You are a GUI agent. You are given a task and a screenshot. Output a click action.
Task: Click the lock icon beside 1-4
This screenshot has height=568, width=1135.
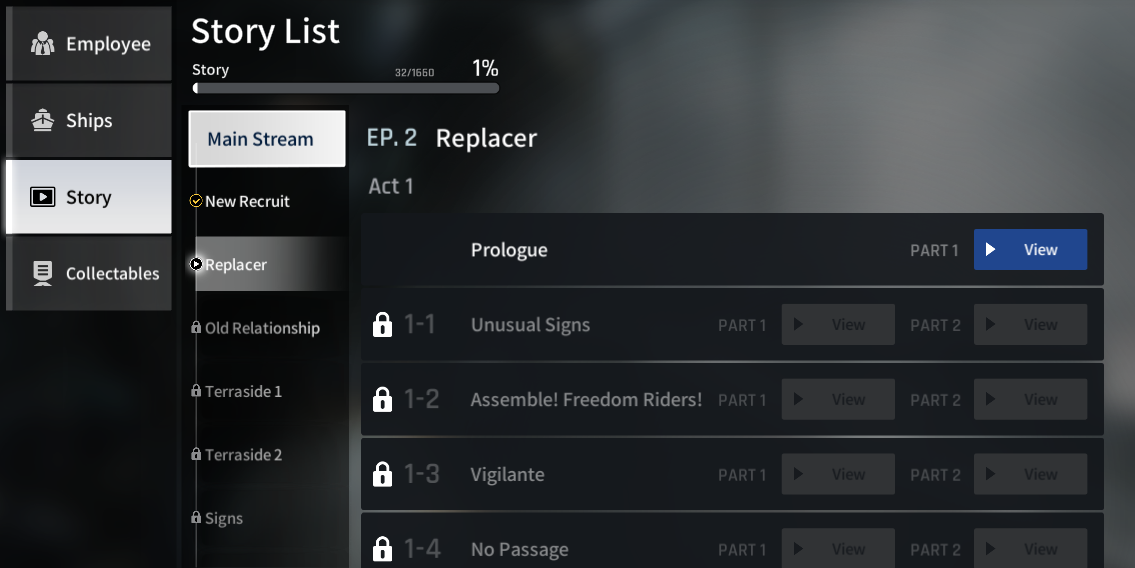pyautogui.click(x=382, y=549)
